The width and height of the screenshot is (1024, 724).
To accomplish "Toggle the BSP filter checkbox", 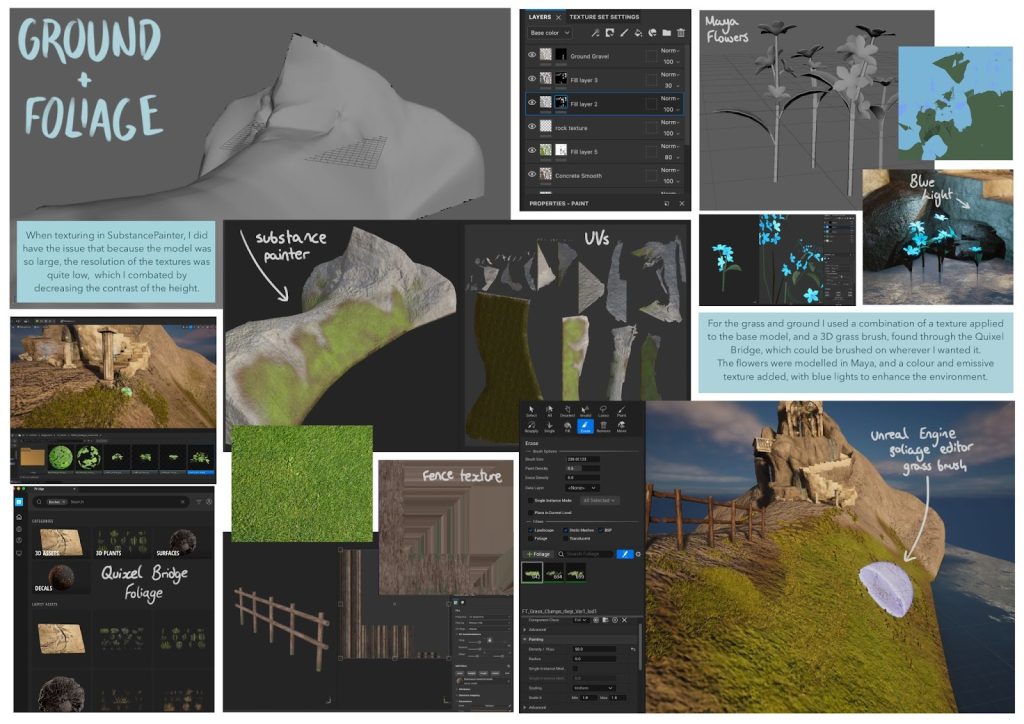I will tap(600, 530).
